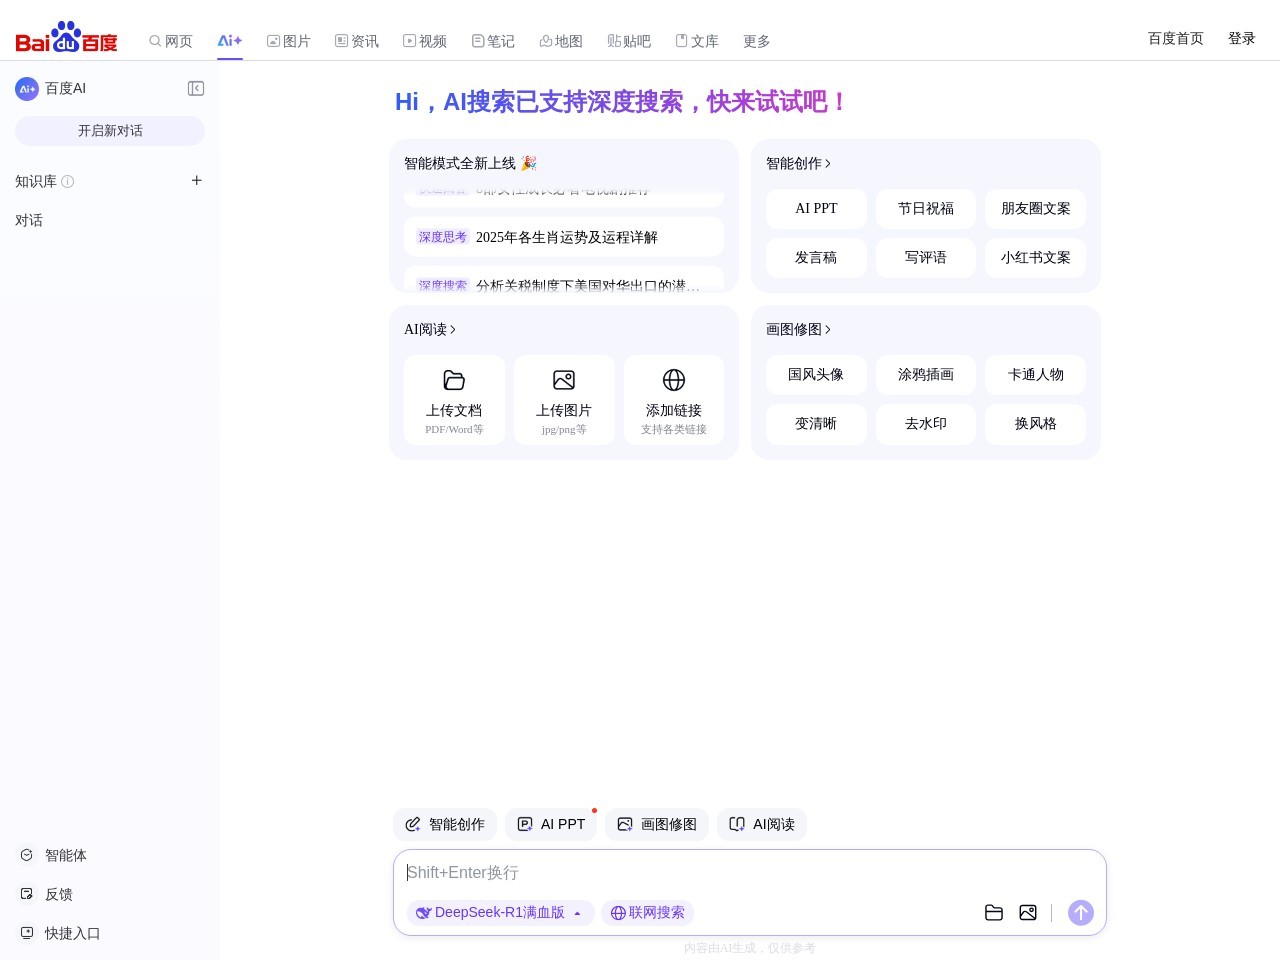Viewport: 1280px width, 960px height.
Task: Click the send arrow button
Action: click(x=1081, y=913)
